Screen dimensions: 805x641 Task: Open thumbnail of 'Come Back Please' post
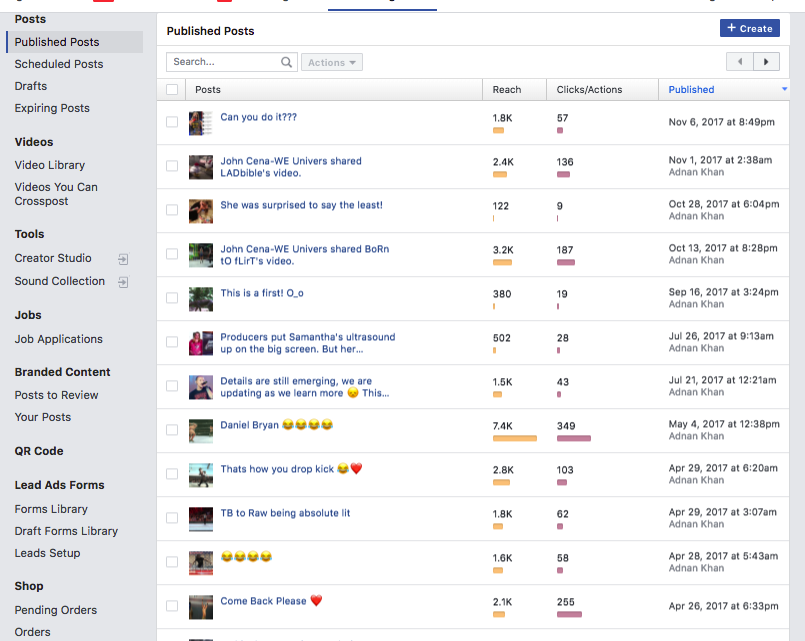coord(201,607)
